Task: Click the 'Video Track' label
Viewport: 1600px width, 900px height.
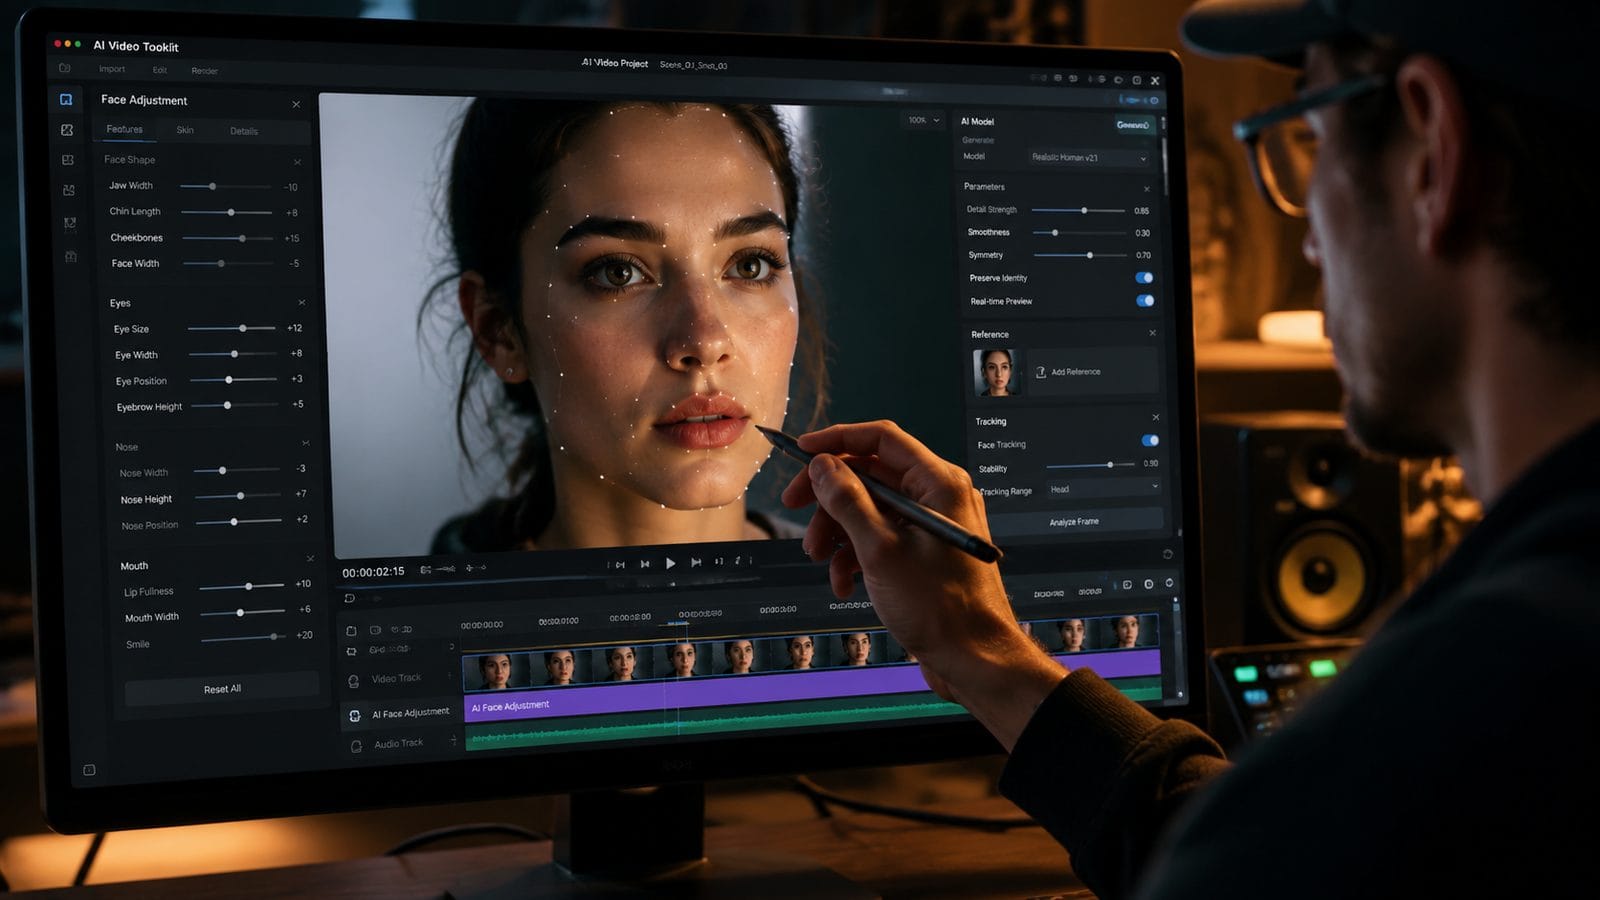Action: (x=396, y=678)
